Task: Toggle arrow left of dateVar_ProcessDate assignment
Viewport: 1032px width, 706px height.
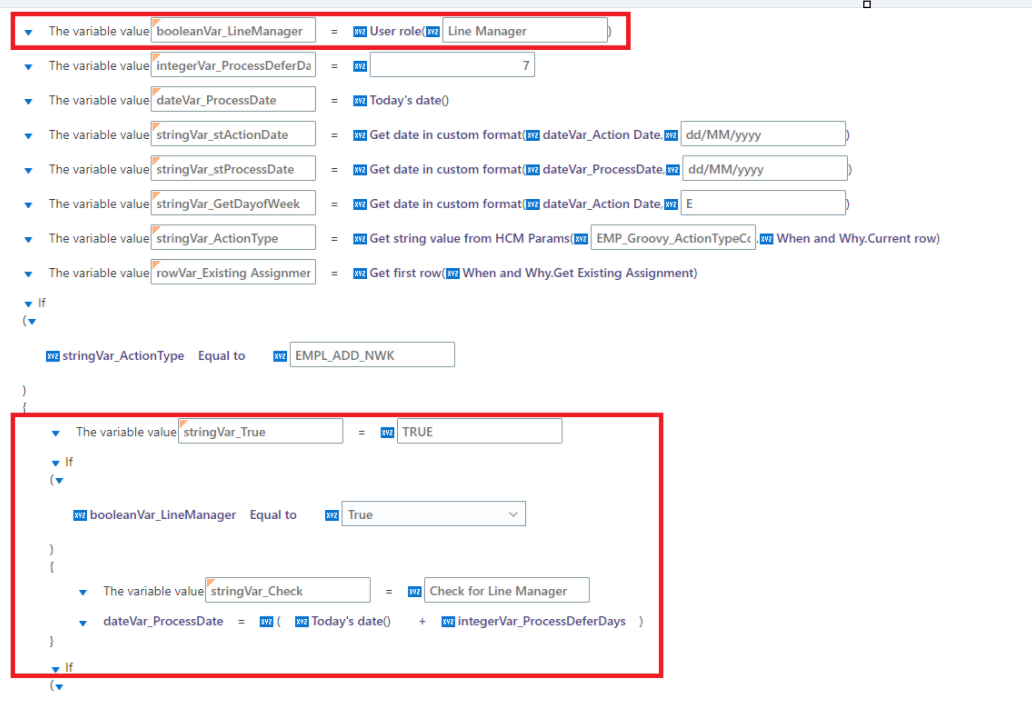Action: click(x=83, y=622)
